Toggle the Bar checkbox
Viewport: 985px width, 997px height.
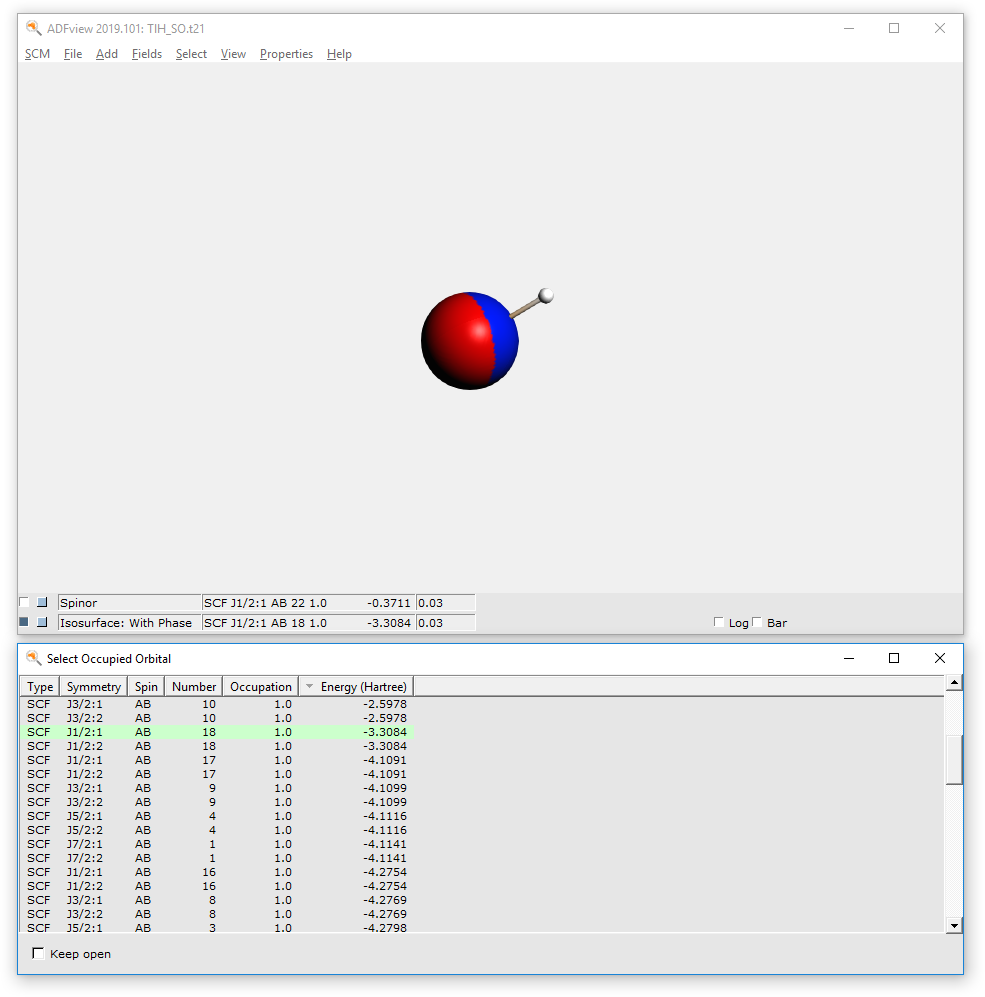pyautogui.click(x=757, y=622)
